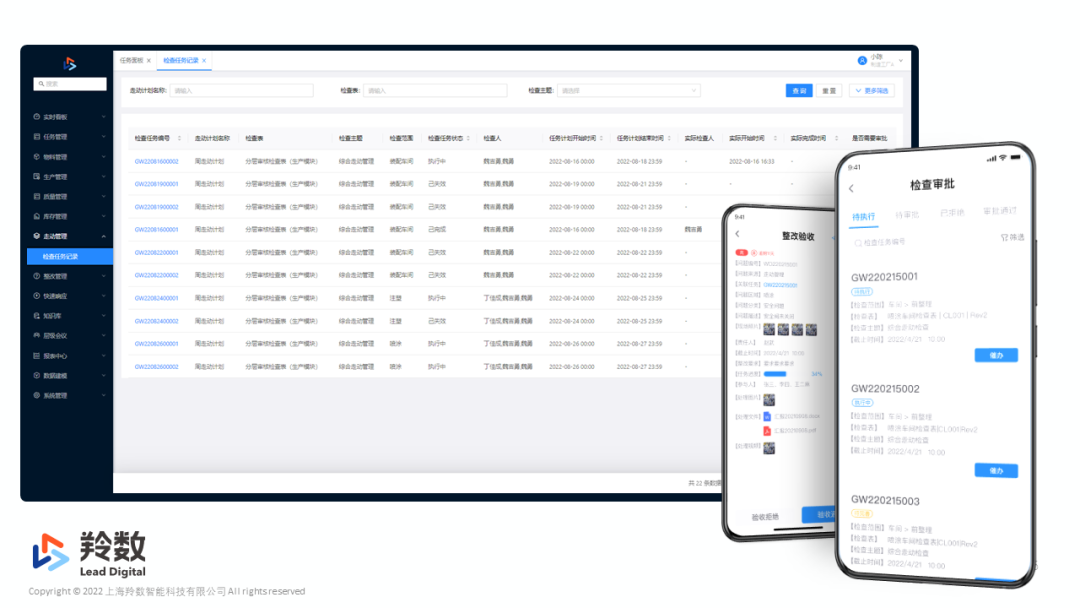Click the 质量管理 sidebar icon
The height and width of the screenshot is (608, 1080).
(x=37, y=196)
